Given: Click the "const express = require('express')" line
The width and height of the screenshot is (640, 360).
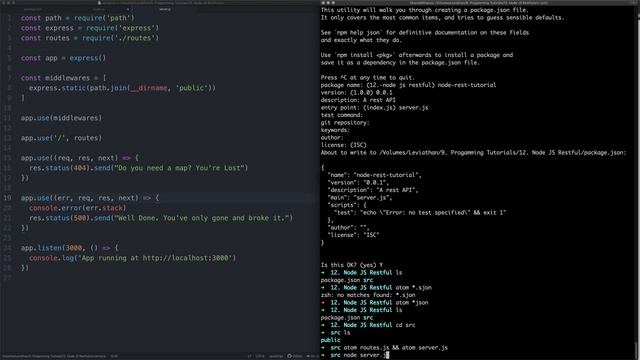Looking at the screenshot, I should (x=90, y=28).
